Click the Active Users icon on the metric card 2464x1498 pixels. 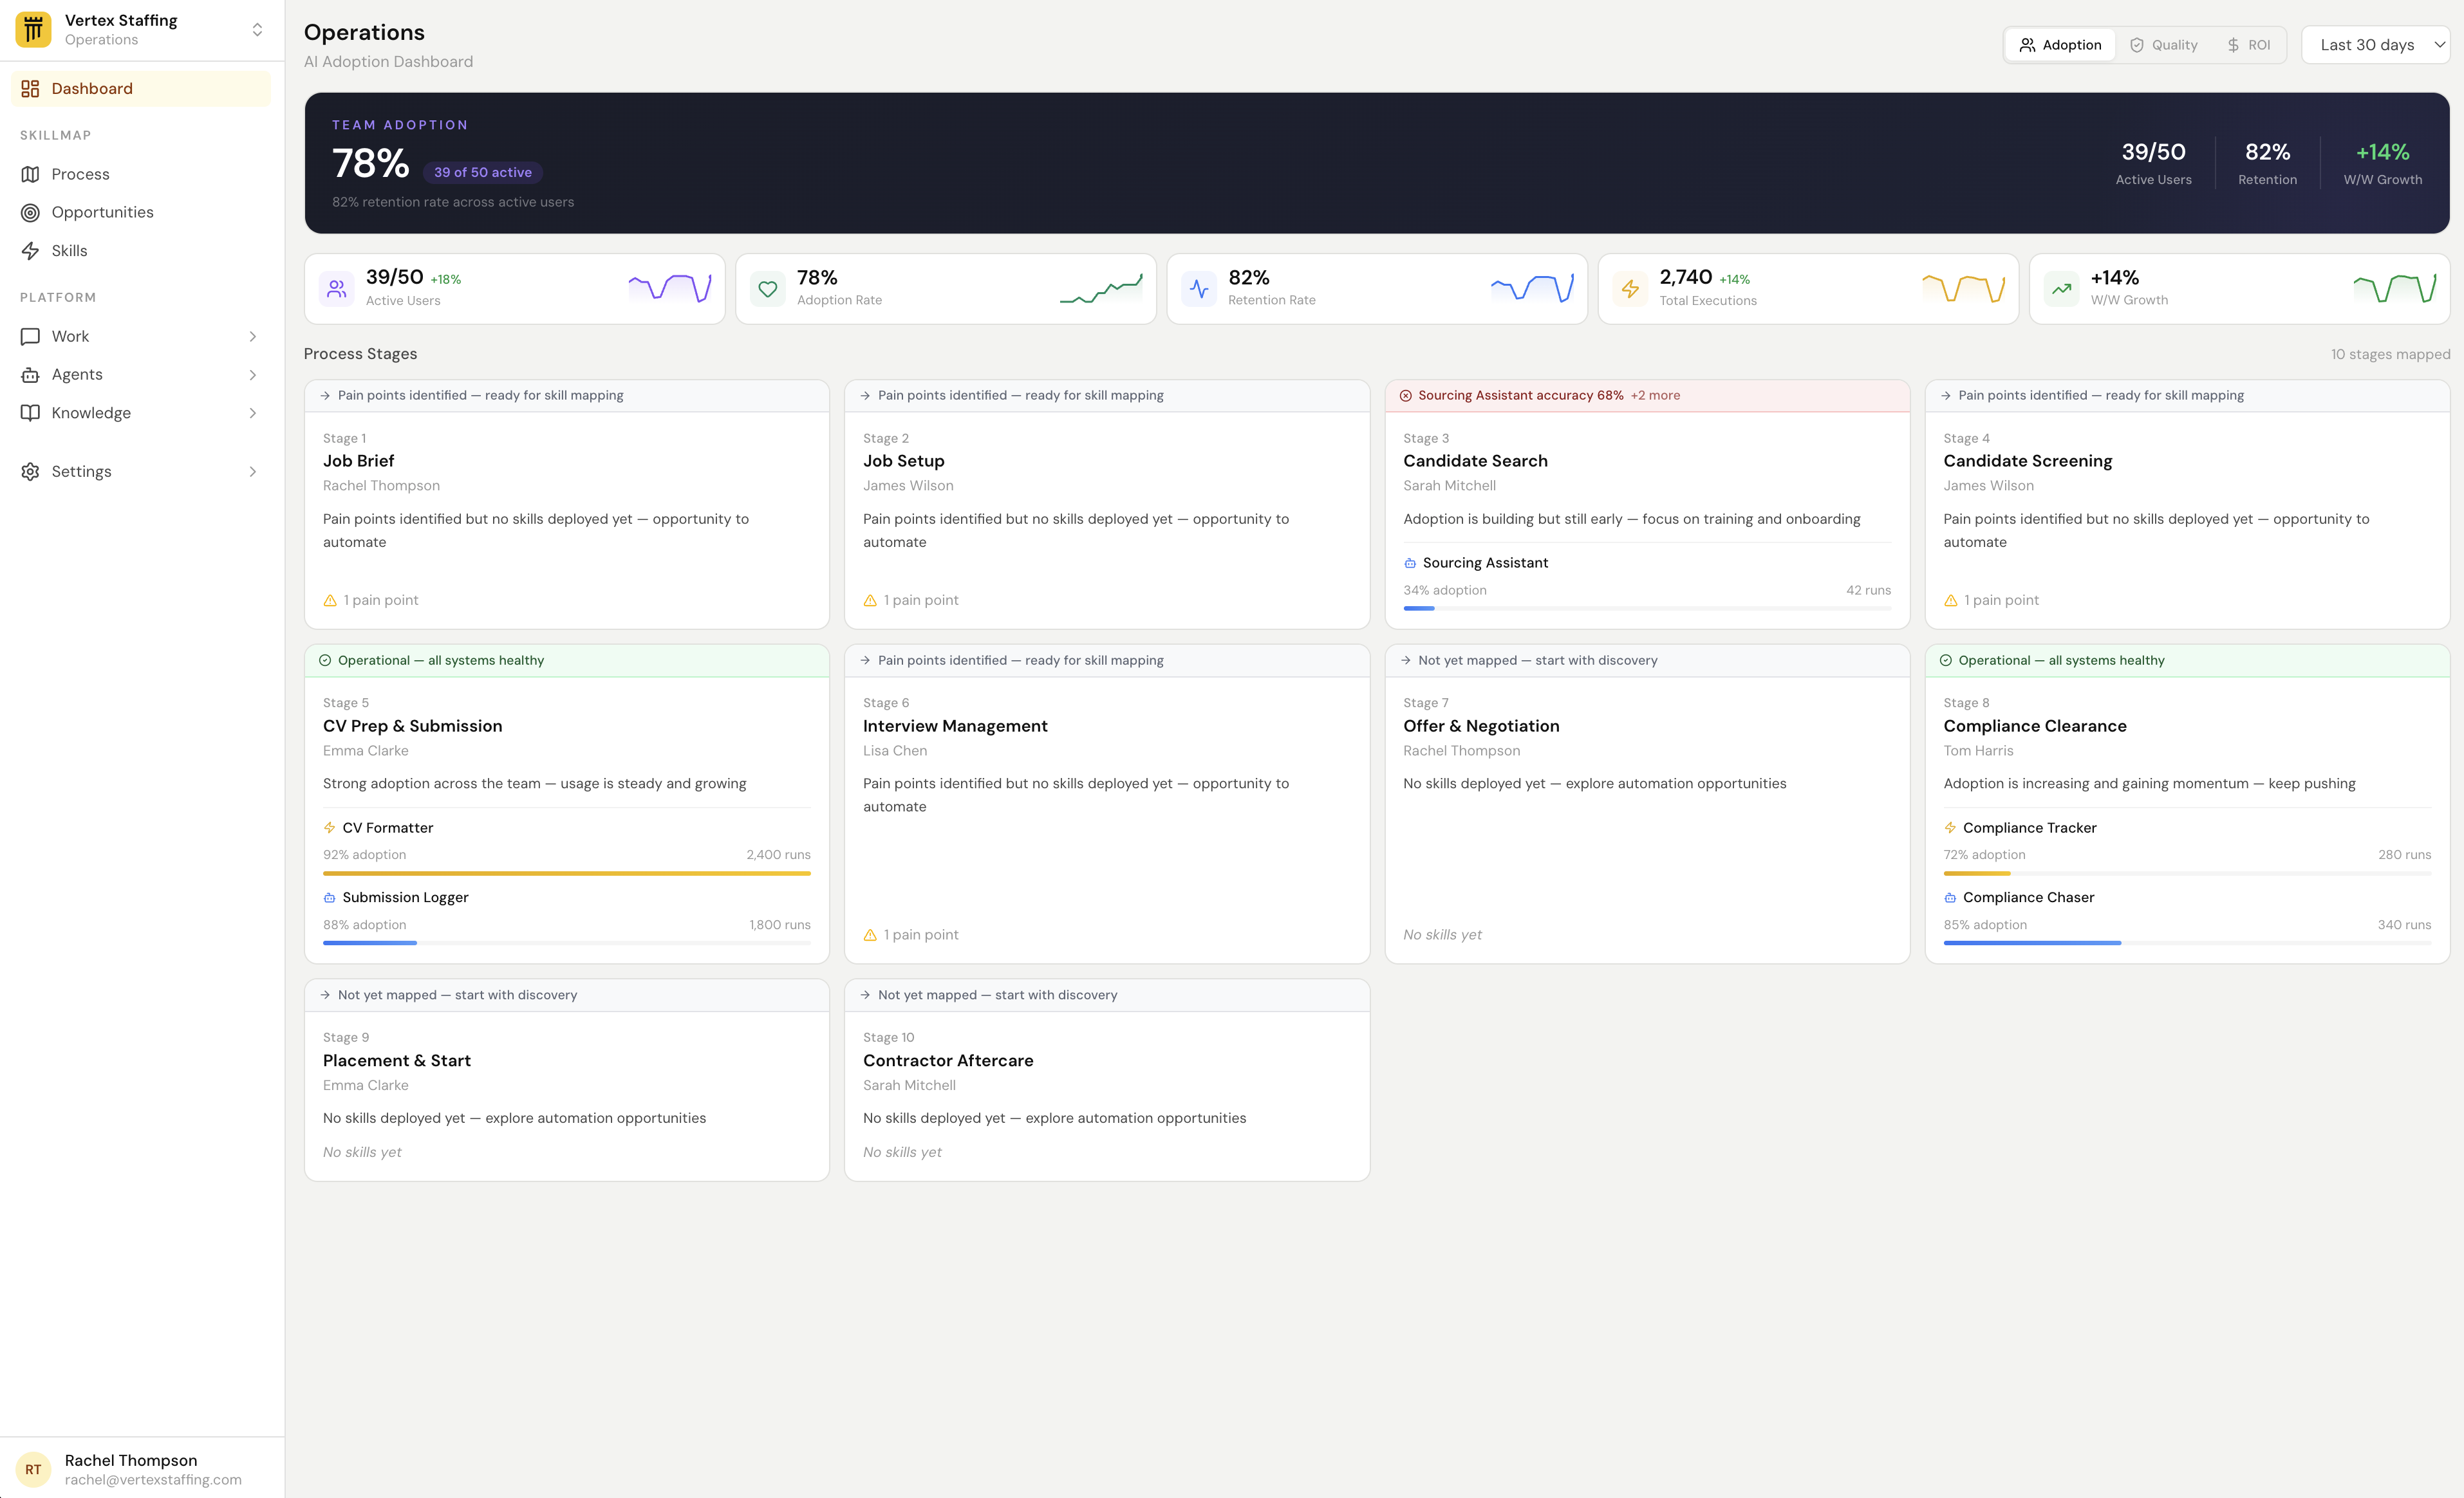click(x=336, y=288)
